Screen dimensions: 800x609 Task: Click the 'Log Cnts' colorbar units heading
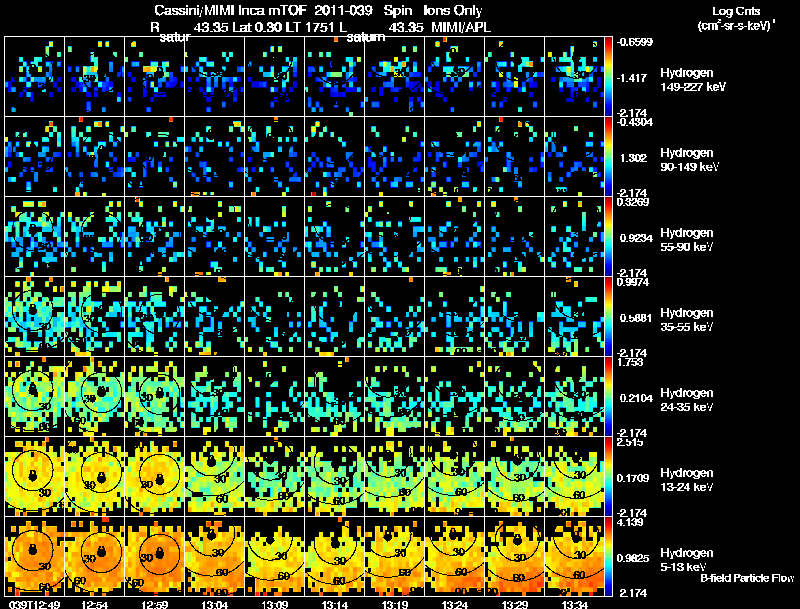point(736,11)
